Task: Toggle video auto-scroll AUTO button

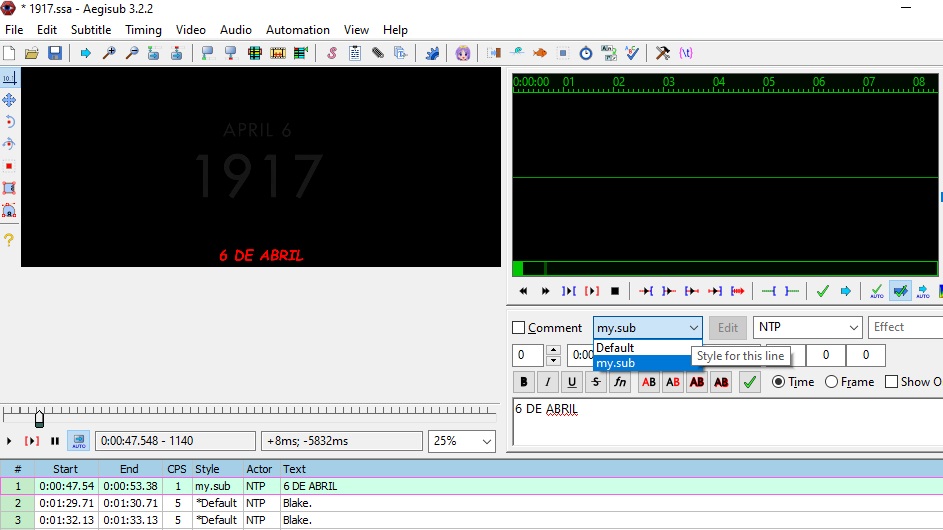Action: (x=79, y=441)
